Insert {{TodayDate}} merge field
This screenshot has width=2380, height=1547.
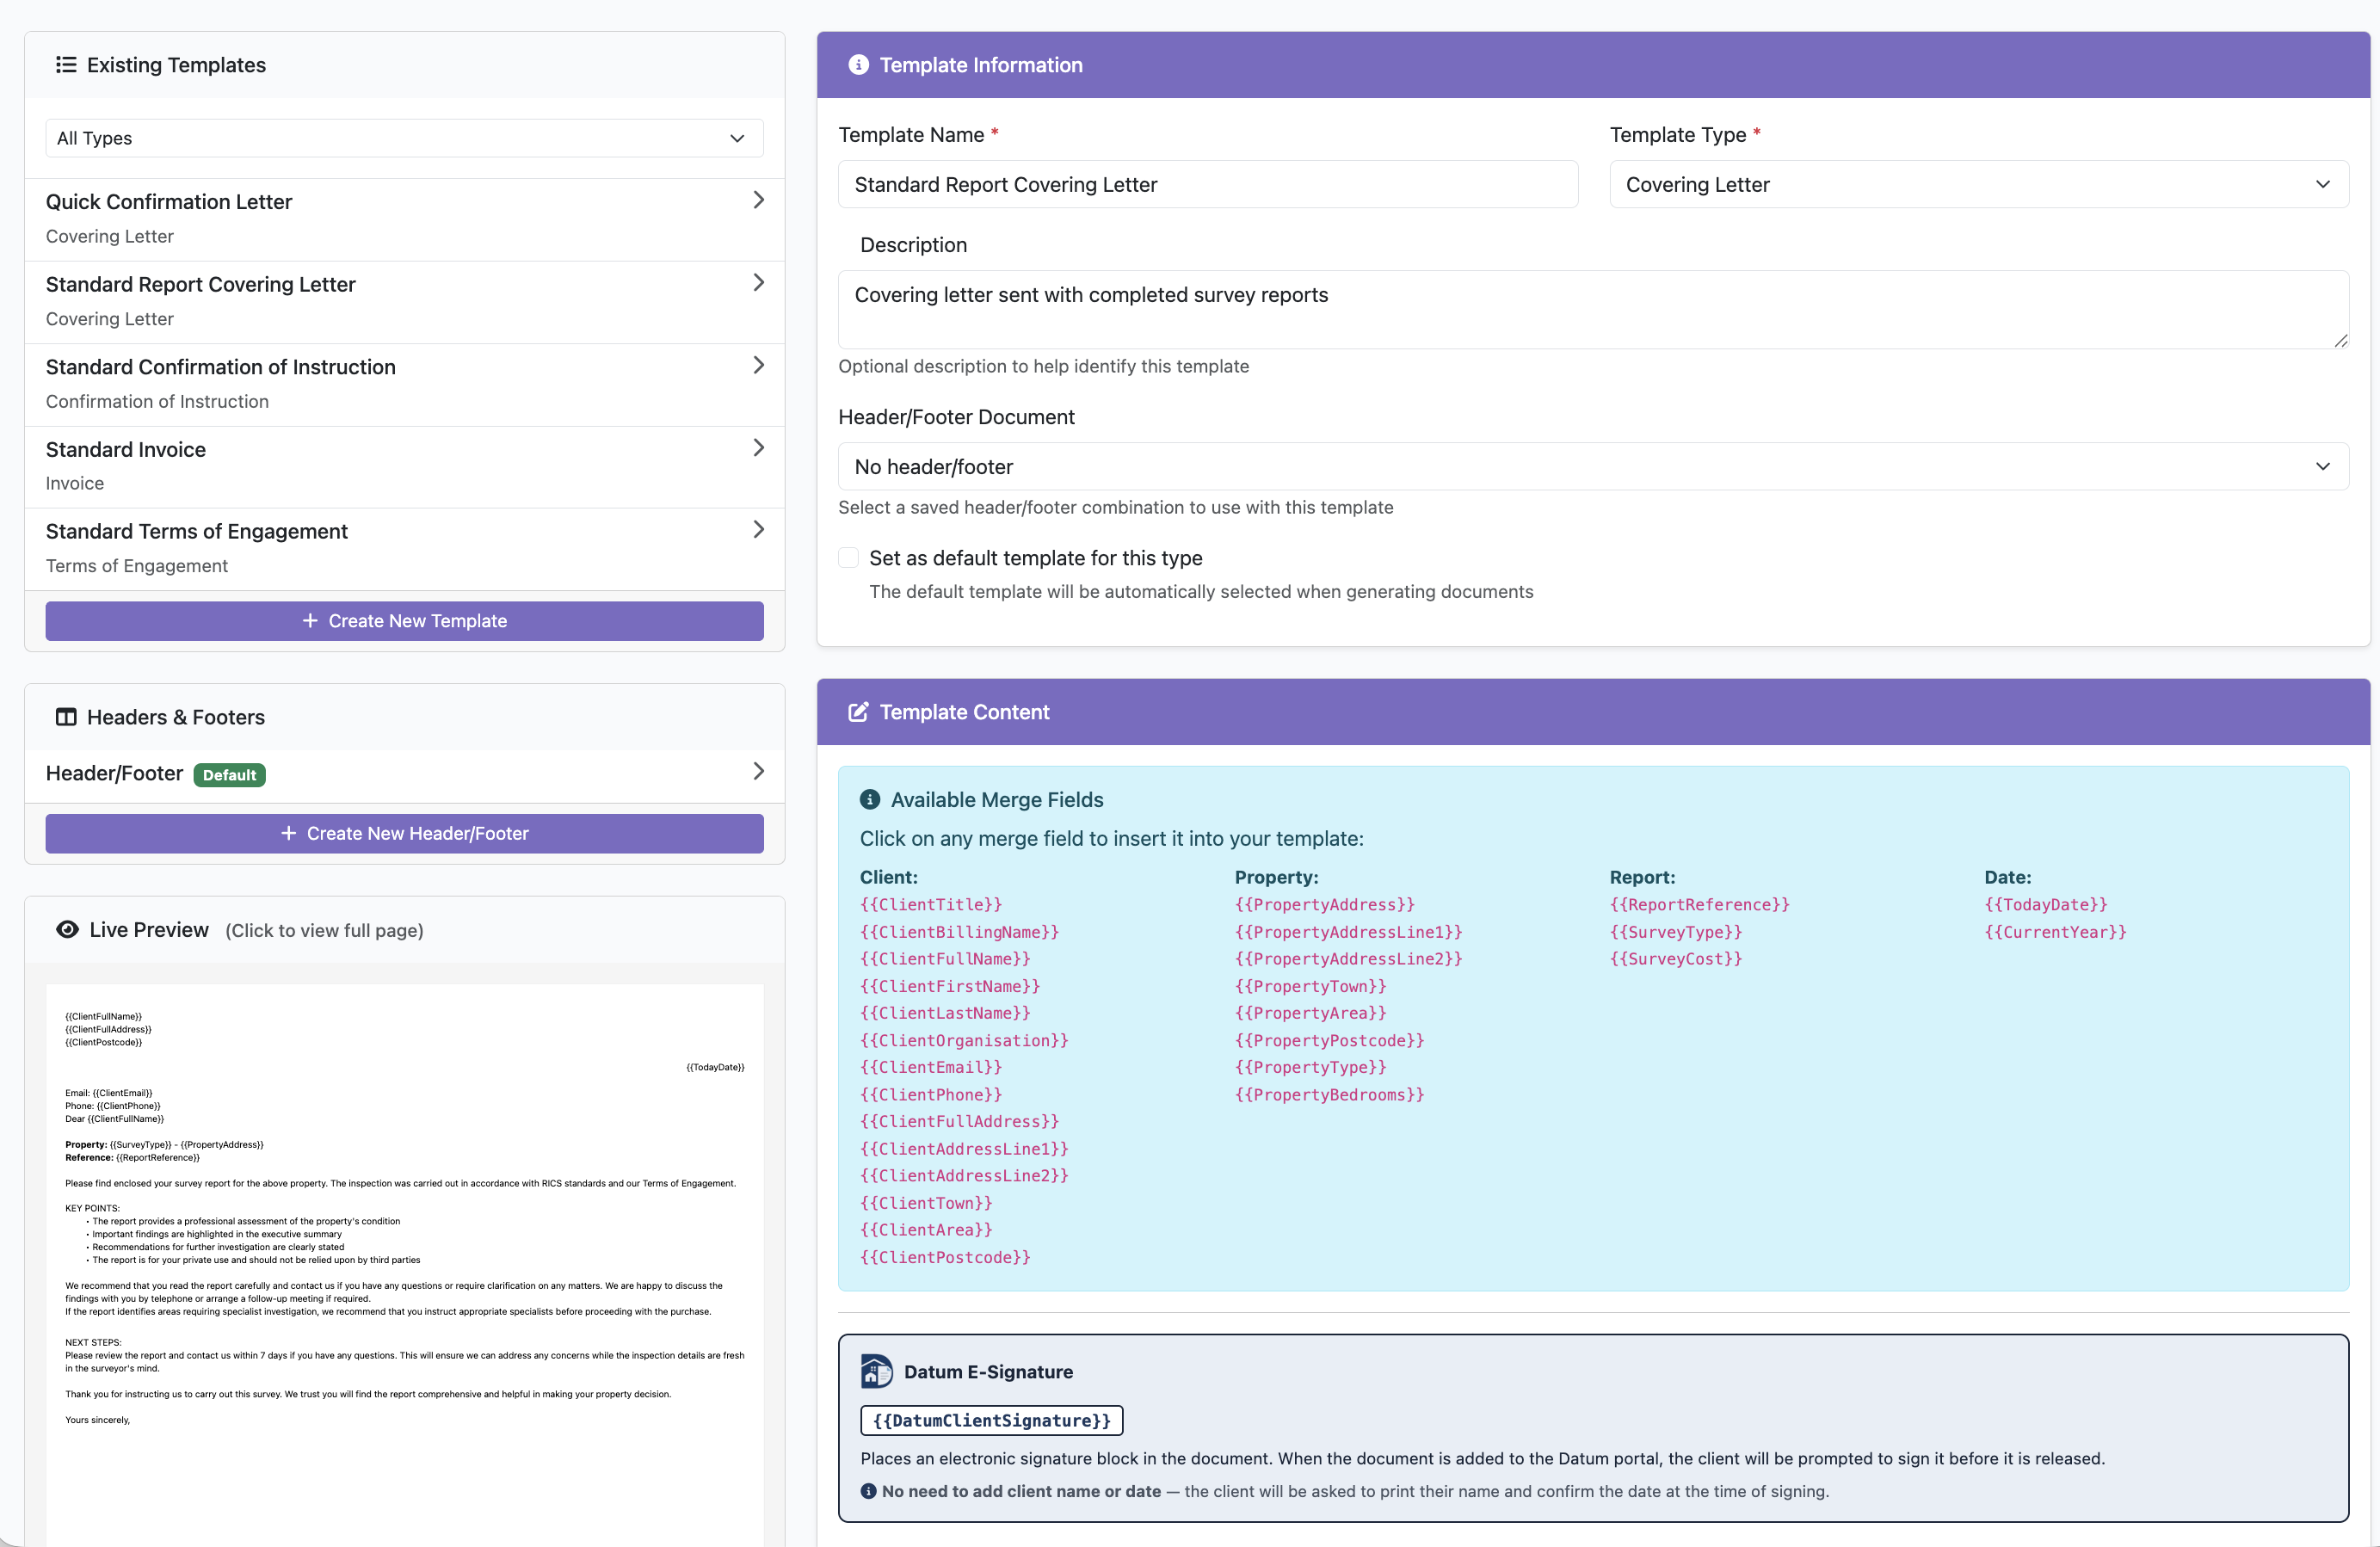[x=2045, y=905]
